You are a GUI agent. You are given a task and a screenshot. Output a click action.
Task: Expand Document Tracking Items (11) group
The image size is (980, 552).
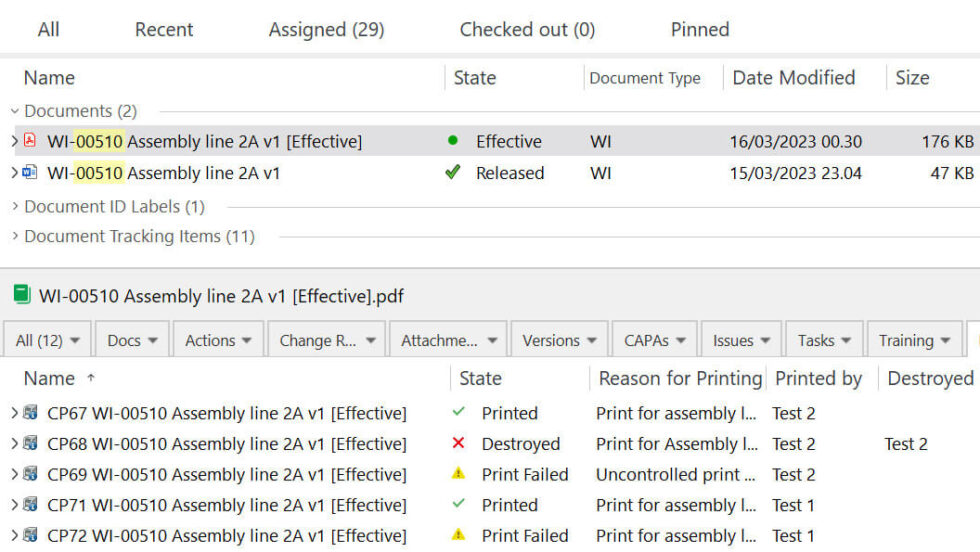tap(15, 236)
